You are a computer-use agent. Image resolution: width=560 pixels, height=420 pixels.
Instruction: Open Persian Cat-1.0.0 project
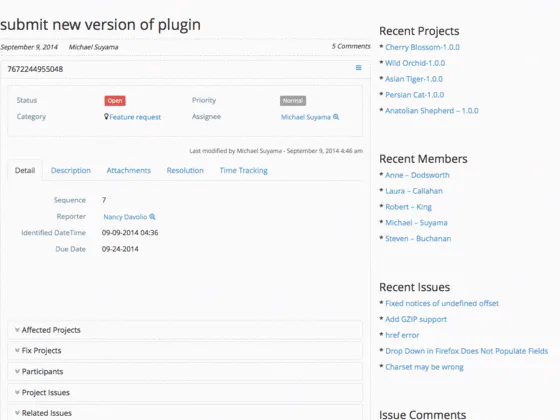[414, 95]
